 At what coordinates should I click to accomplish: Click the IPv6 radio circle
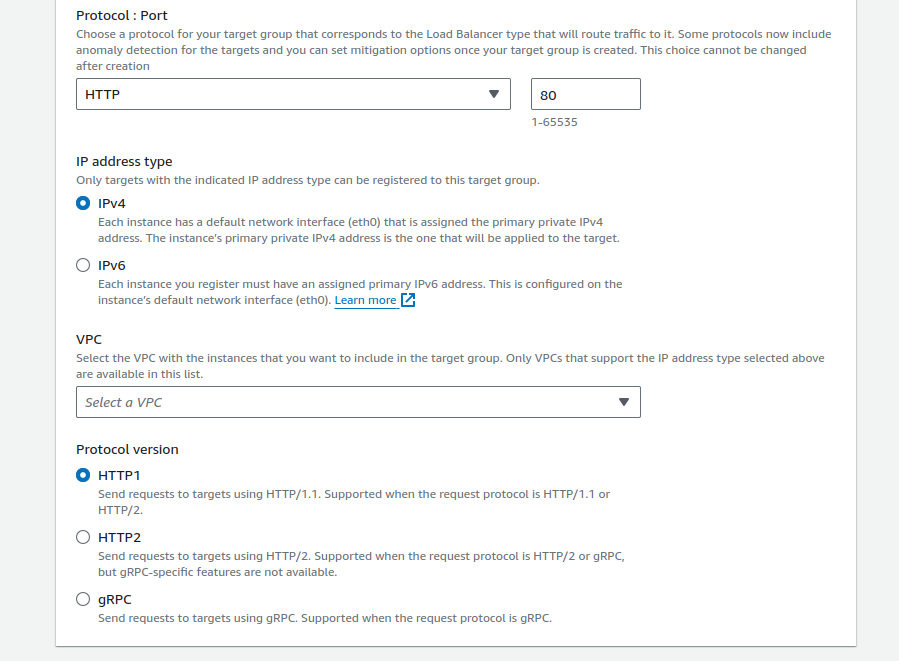click(83, 265)
